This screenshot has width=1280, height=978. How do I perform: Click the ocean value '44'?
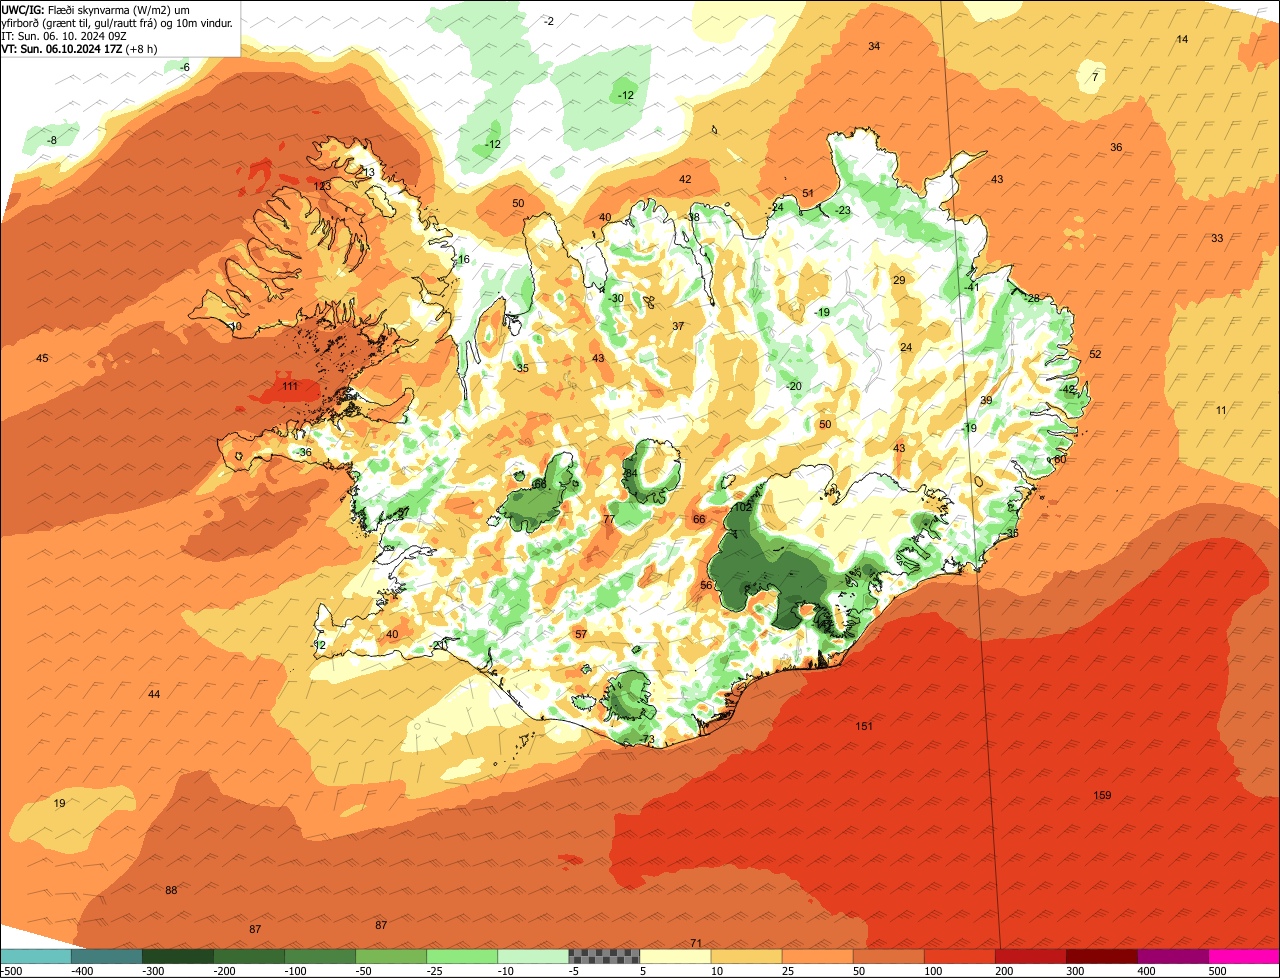click(154, 694)
